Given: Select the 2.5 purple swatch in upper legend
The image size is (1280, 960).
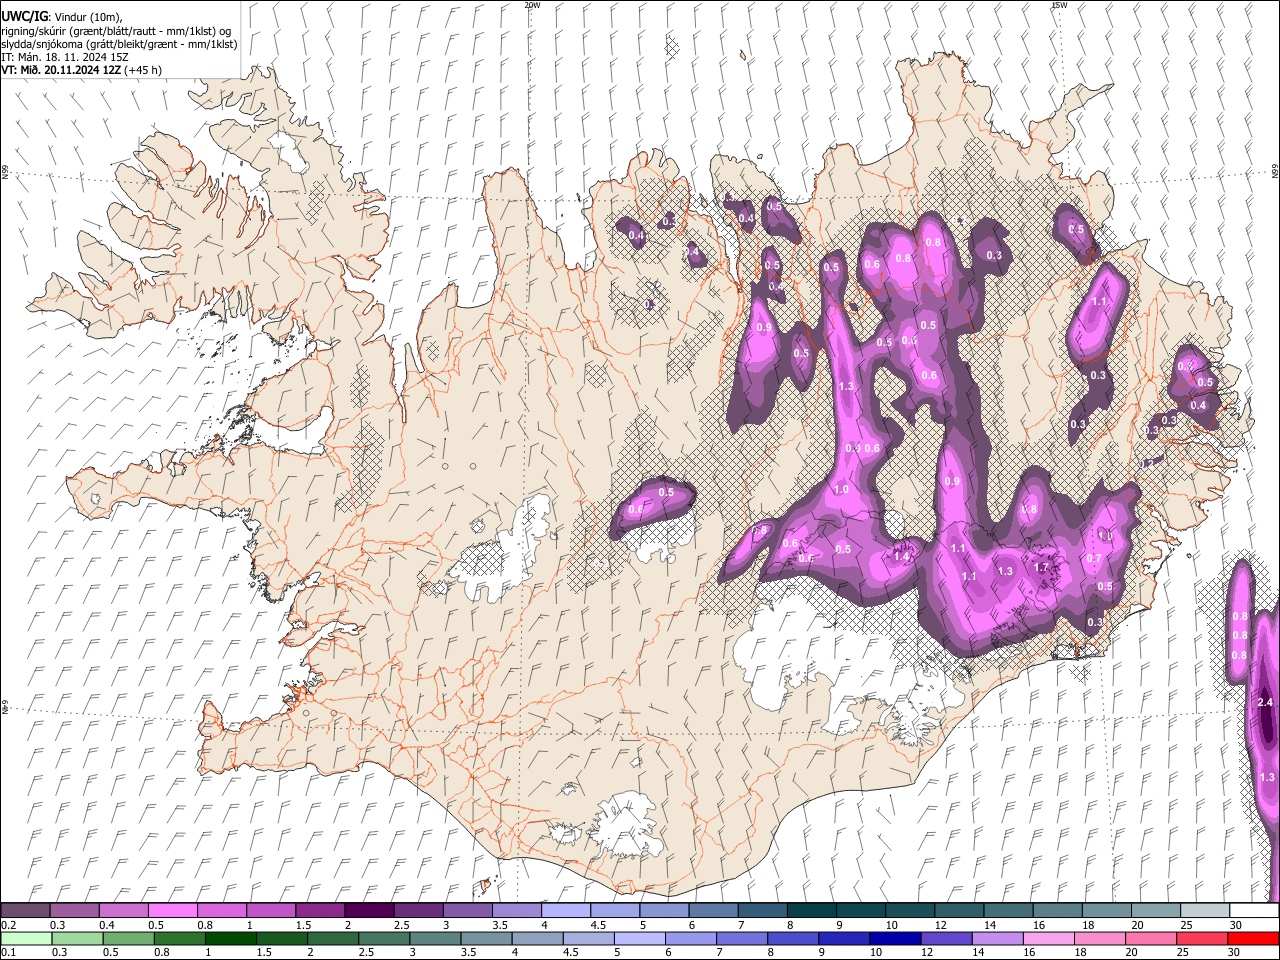Looking at the screenshot, I should 417,911.
